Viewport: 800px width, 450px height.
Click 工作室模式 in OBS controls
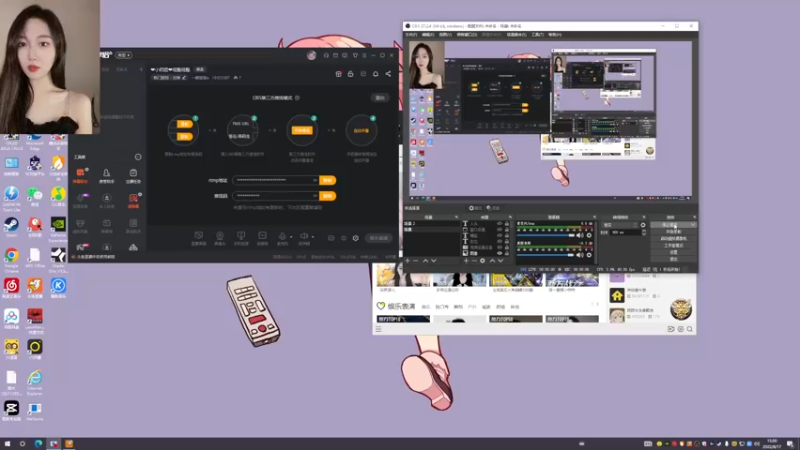click(x=673, y=245)
